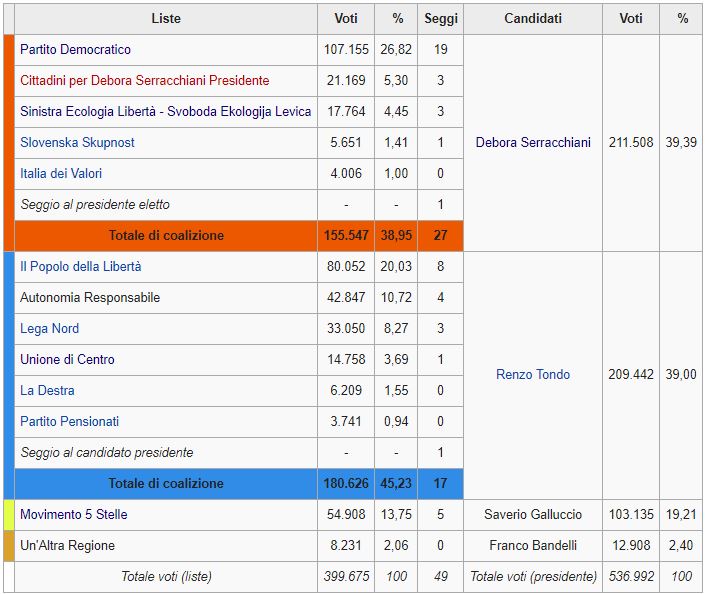
Task: Select the percentage 26,82
Action: pos(396,49)
